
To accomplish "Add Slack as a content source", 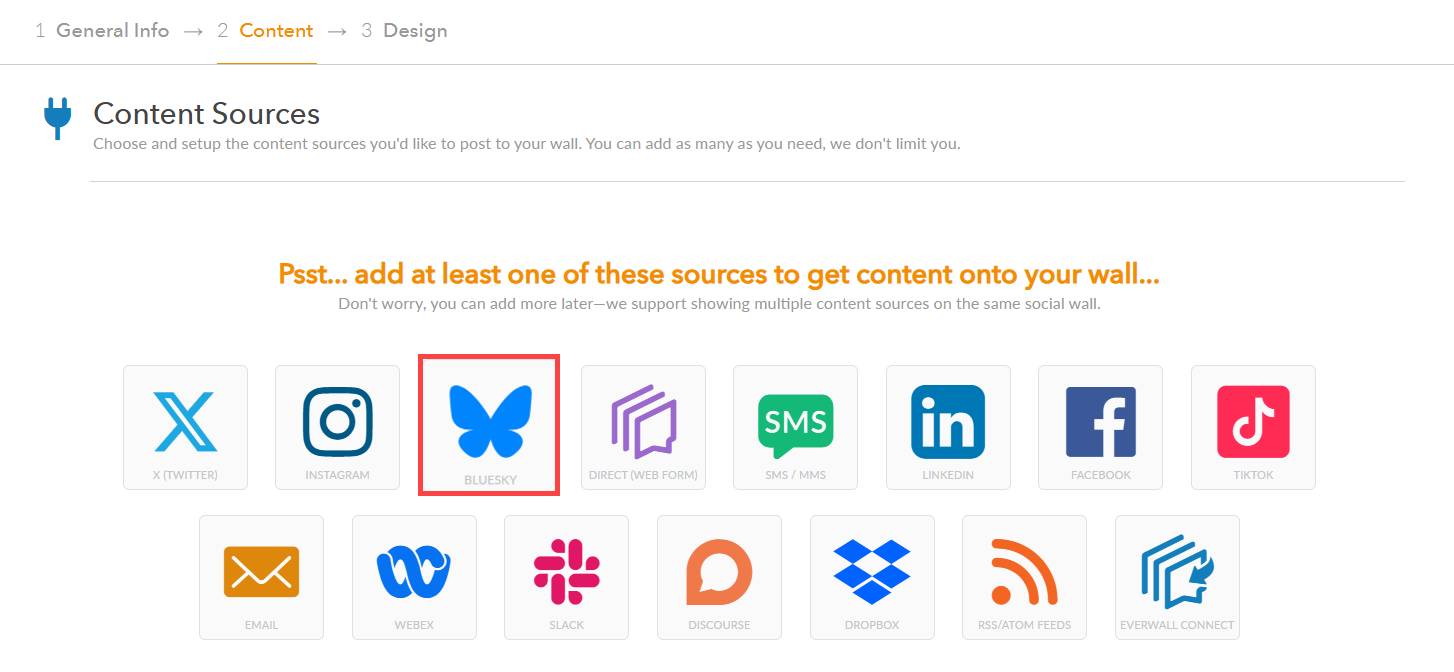I will [x=566, y=577].
